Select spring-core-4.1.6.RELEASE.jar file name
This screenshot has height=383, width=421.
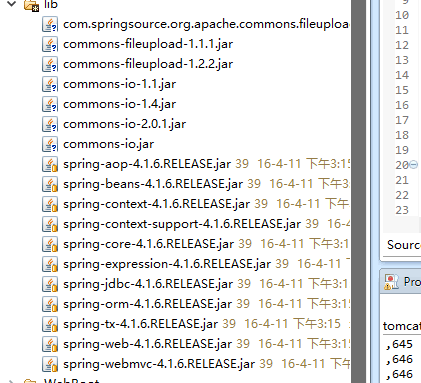pos(148,244)
